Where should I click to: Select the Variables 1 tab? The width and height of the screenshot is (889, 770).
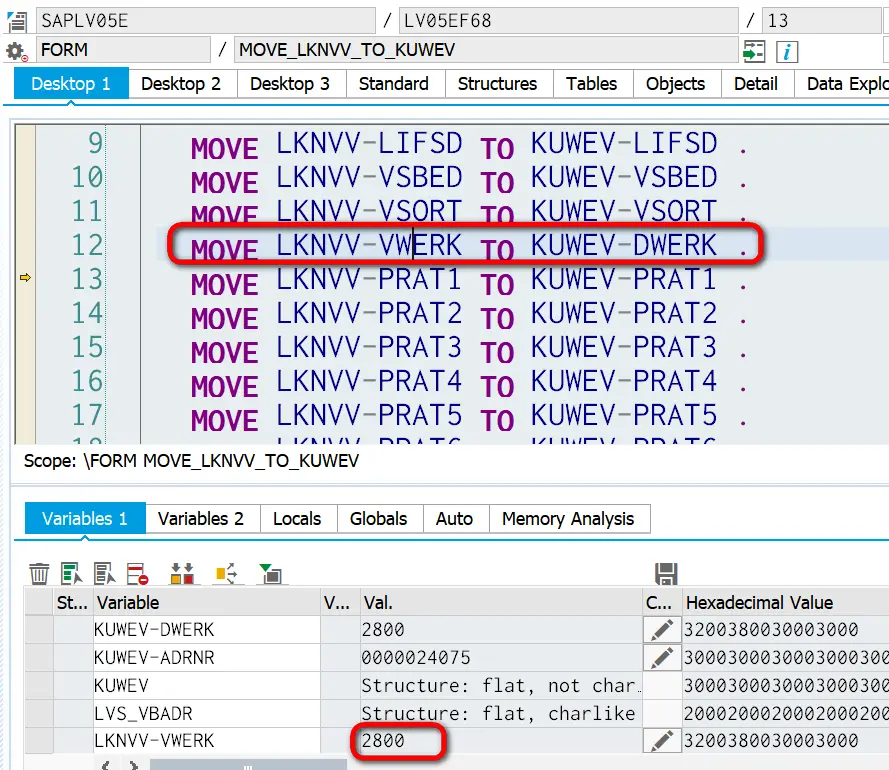pyautogui.click(x=85, y=518)
